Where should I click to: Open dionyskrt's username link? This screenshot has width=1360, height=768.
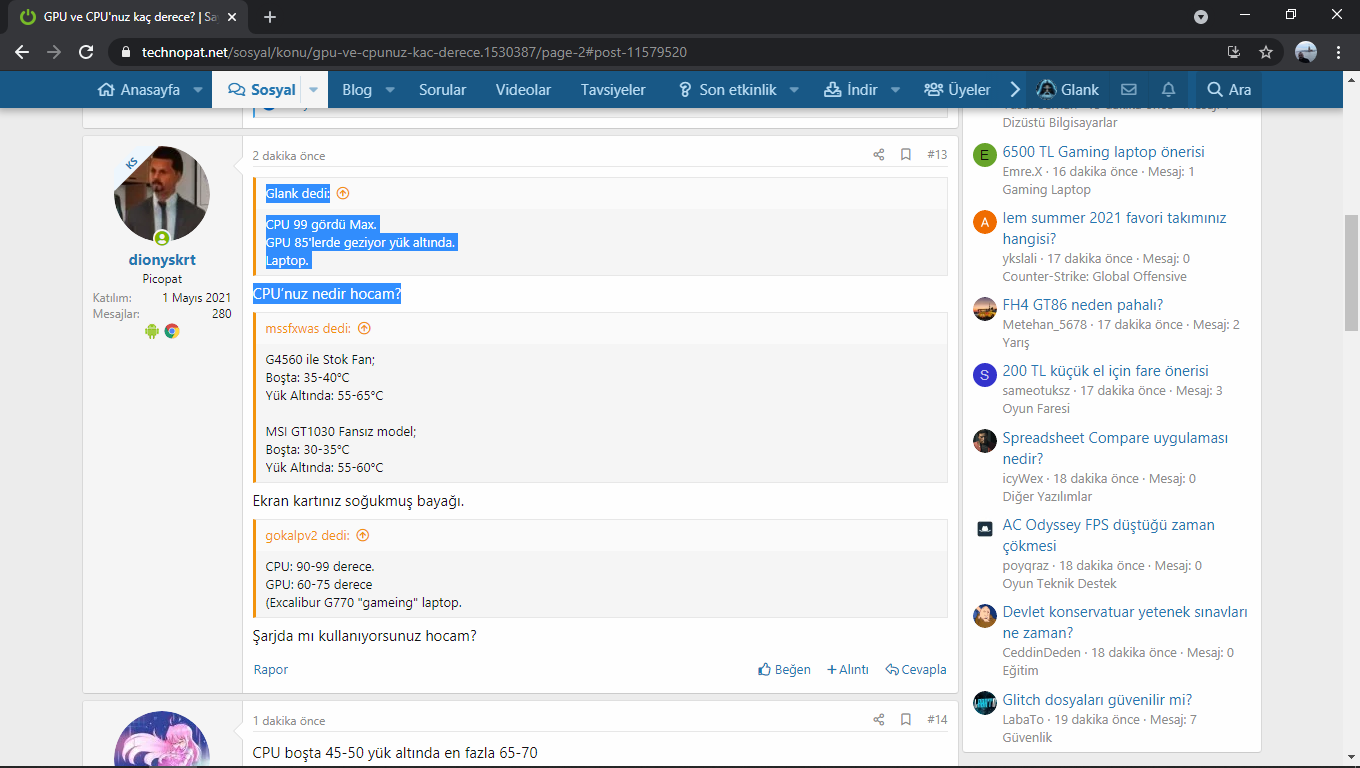coord(162,260)
